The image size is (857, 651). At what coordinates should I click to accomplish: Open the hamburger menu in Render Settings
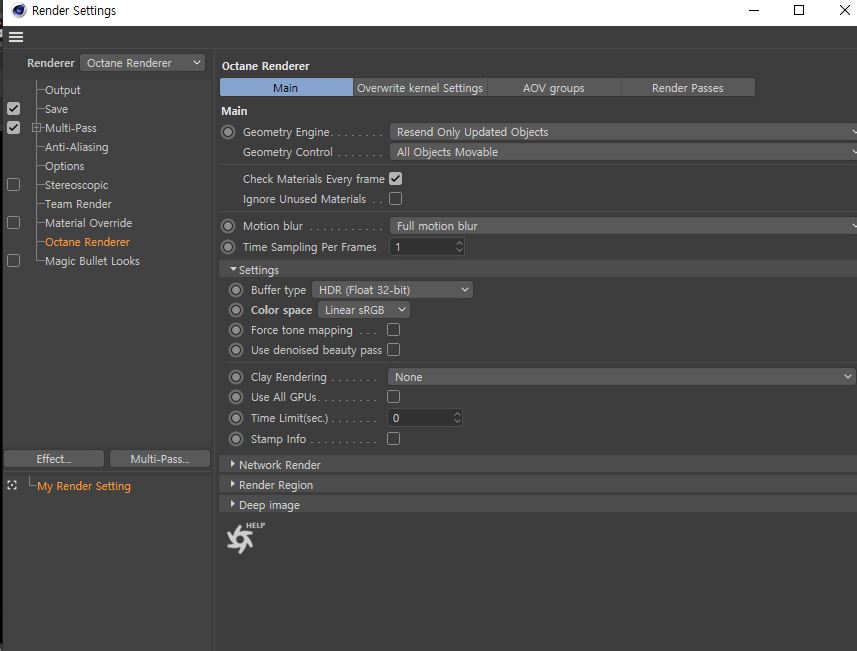16,37
